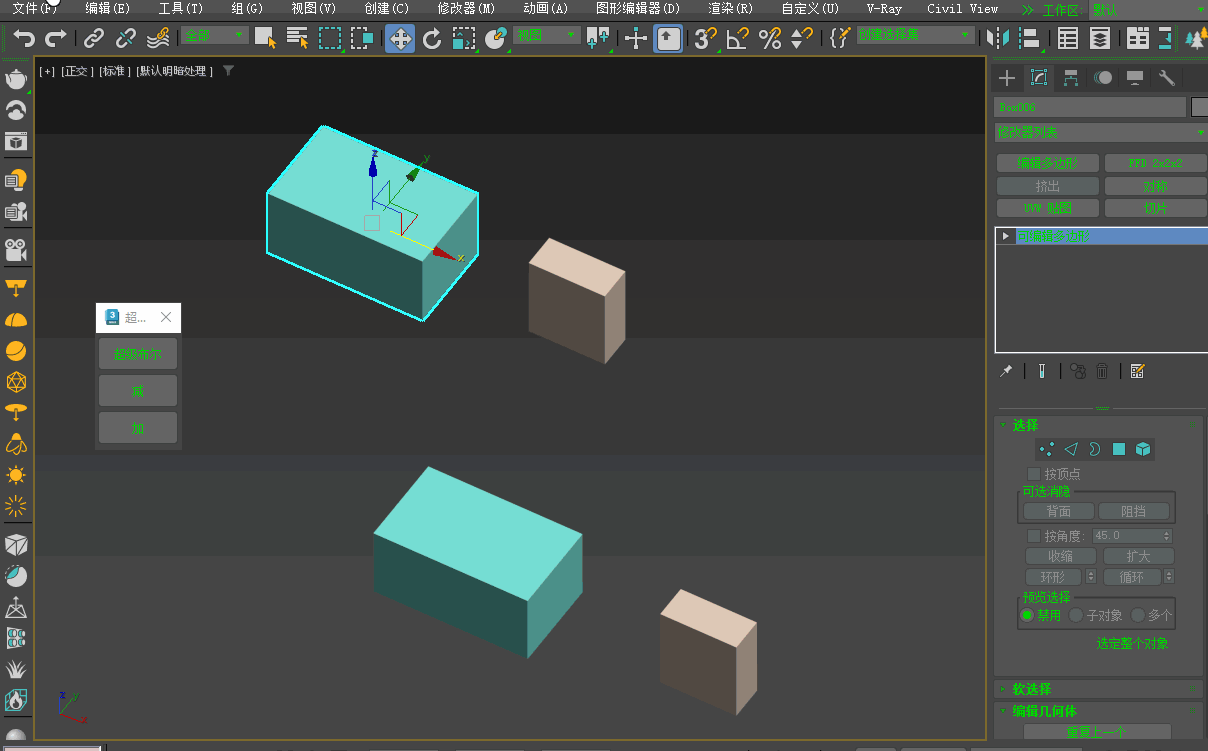Click the Undo arrow in the toolbar

[24, 39]
